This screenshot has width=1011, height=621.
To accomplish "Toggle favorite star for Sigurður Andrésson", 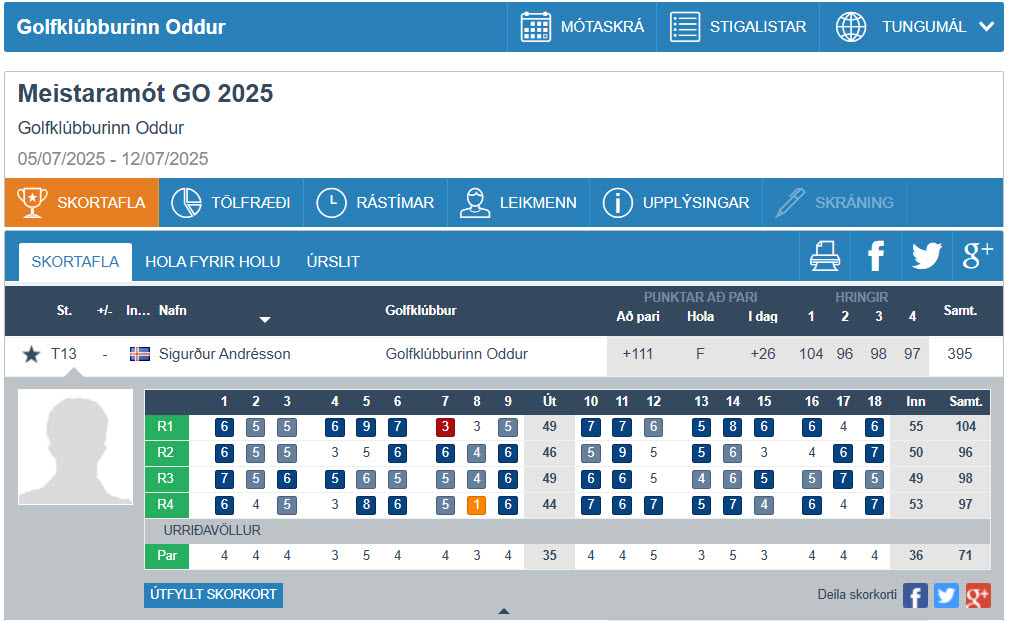I will (31, 355).
